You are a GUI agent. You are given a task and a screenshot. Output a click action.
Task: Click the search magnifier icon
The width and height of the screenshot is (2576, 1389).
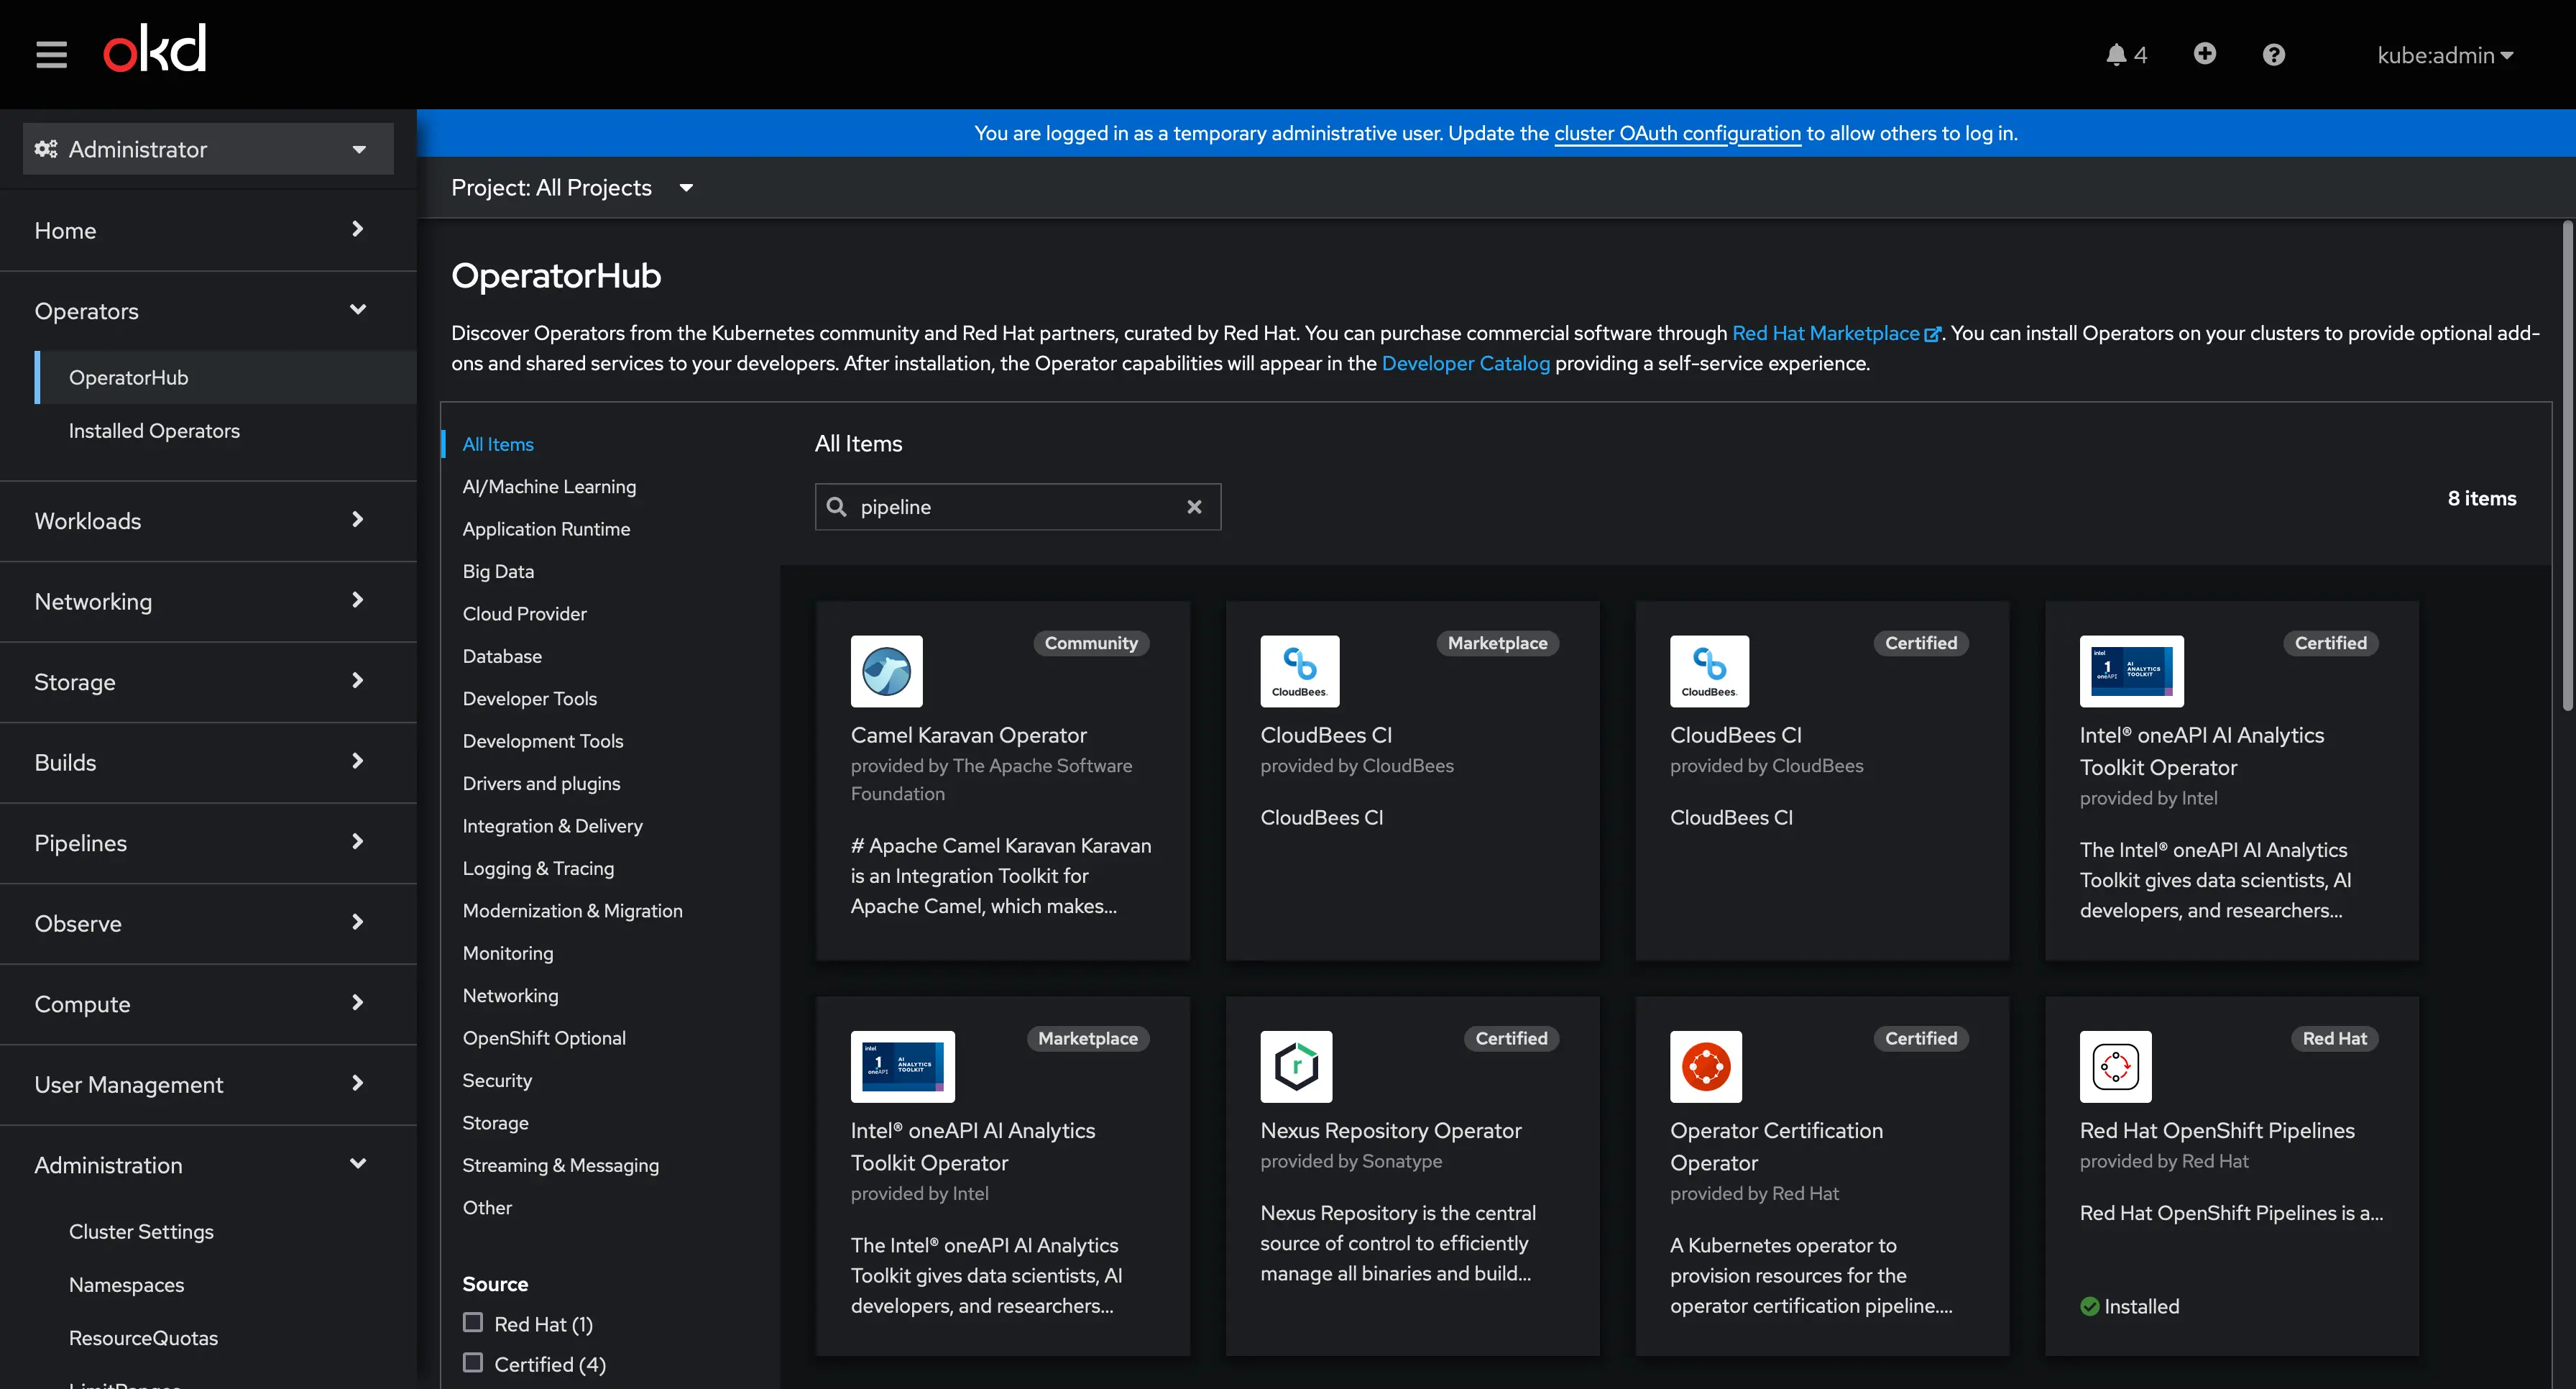coord(837,507)
